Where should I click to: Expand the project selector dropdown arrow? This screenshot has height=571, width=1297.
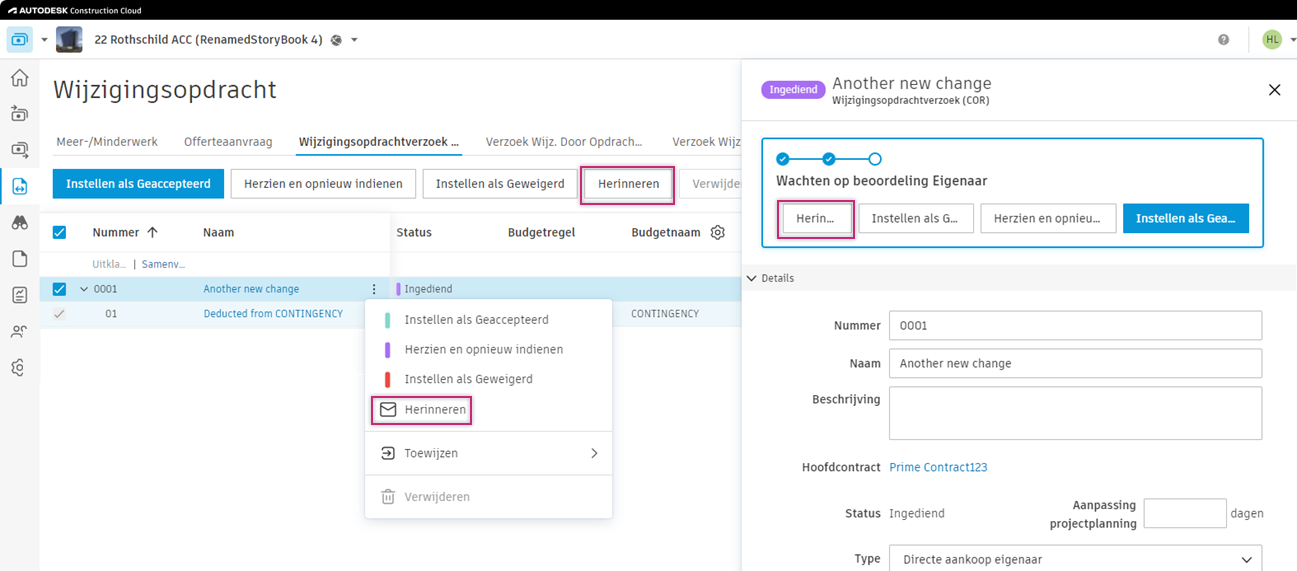(354, 40)
